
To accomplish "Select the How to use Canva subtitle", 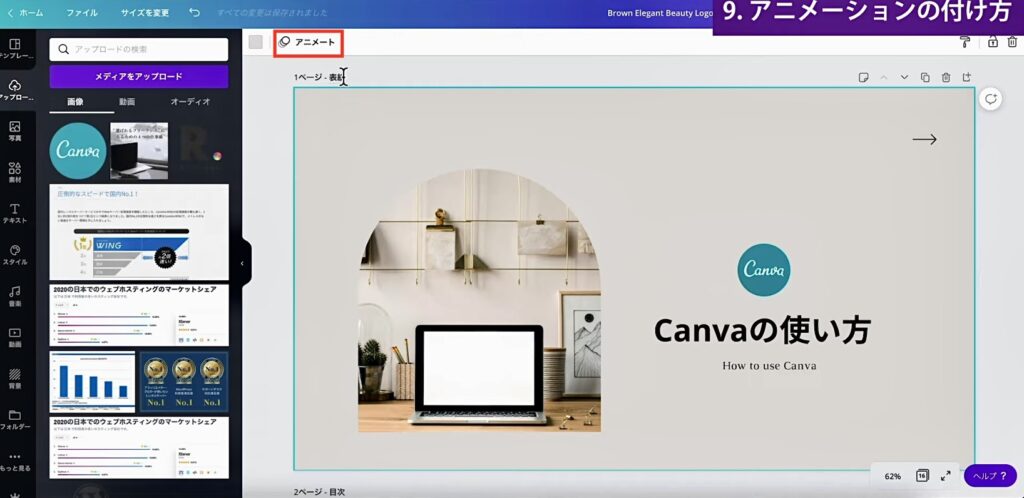I will [769, 366].
